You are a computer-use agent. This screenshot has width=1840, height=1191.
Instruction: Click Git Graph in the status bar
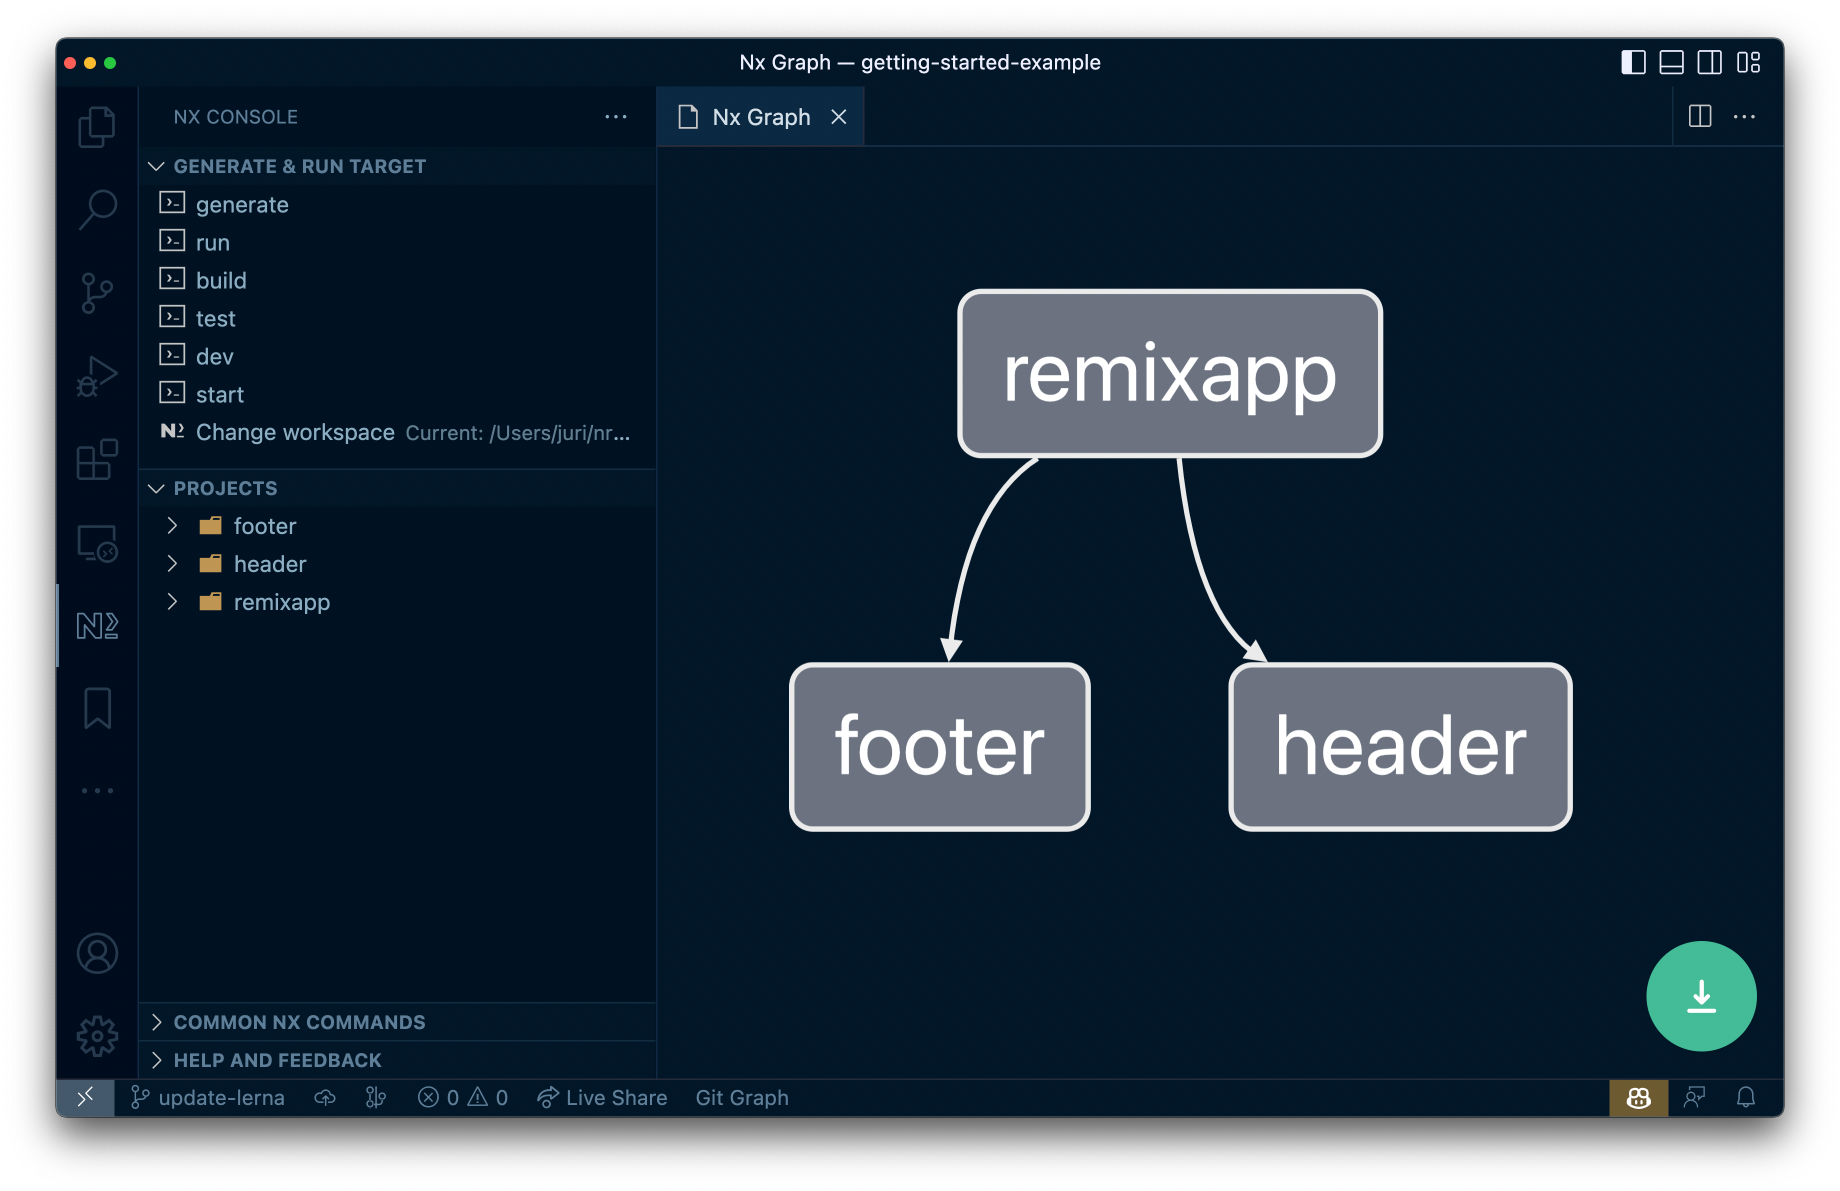[742, 1097]
